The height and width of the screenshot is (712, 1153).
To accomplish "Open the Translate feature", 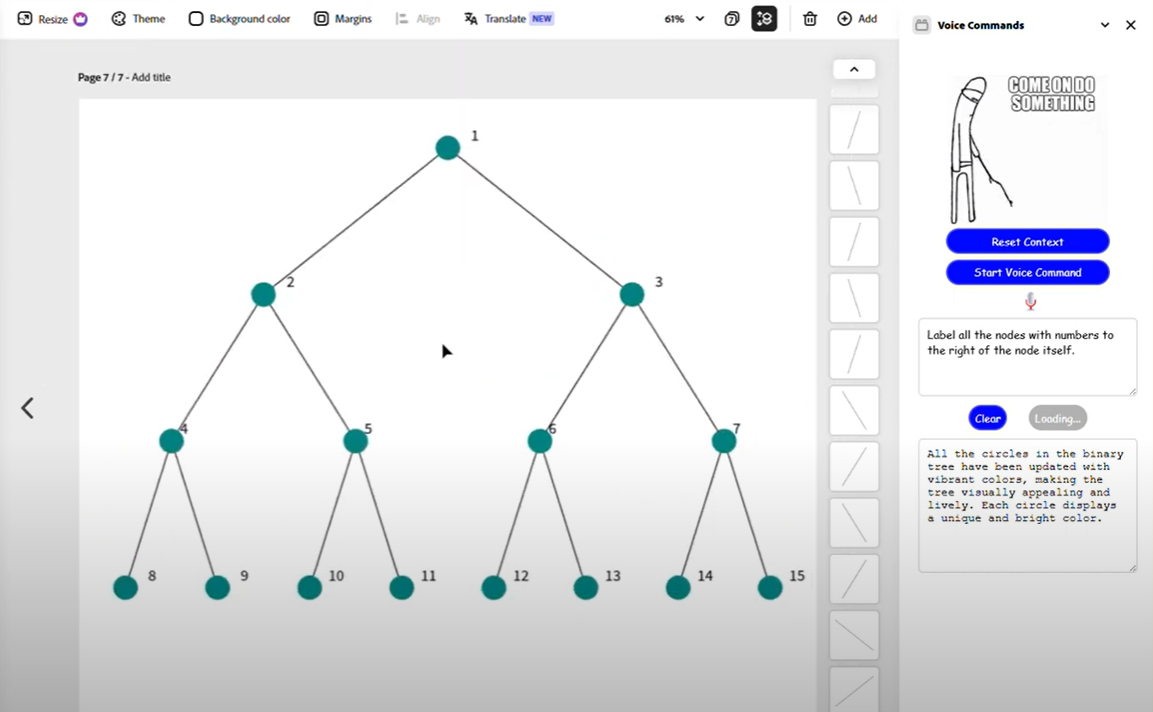I will tap(508, 18).
